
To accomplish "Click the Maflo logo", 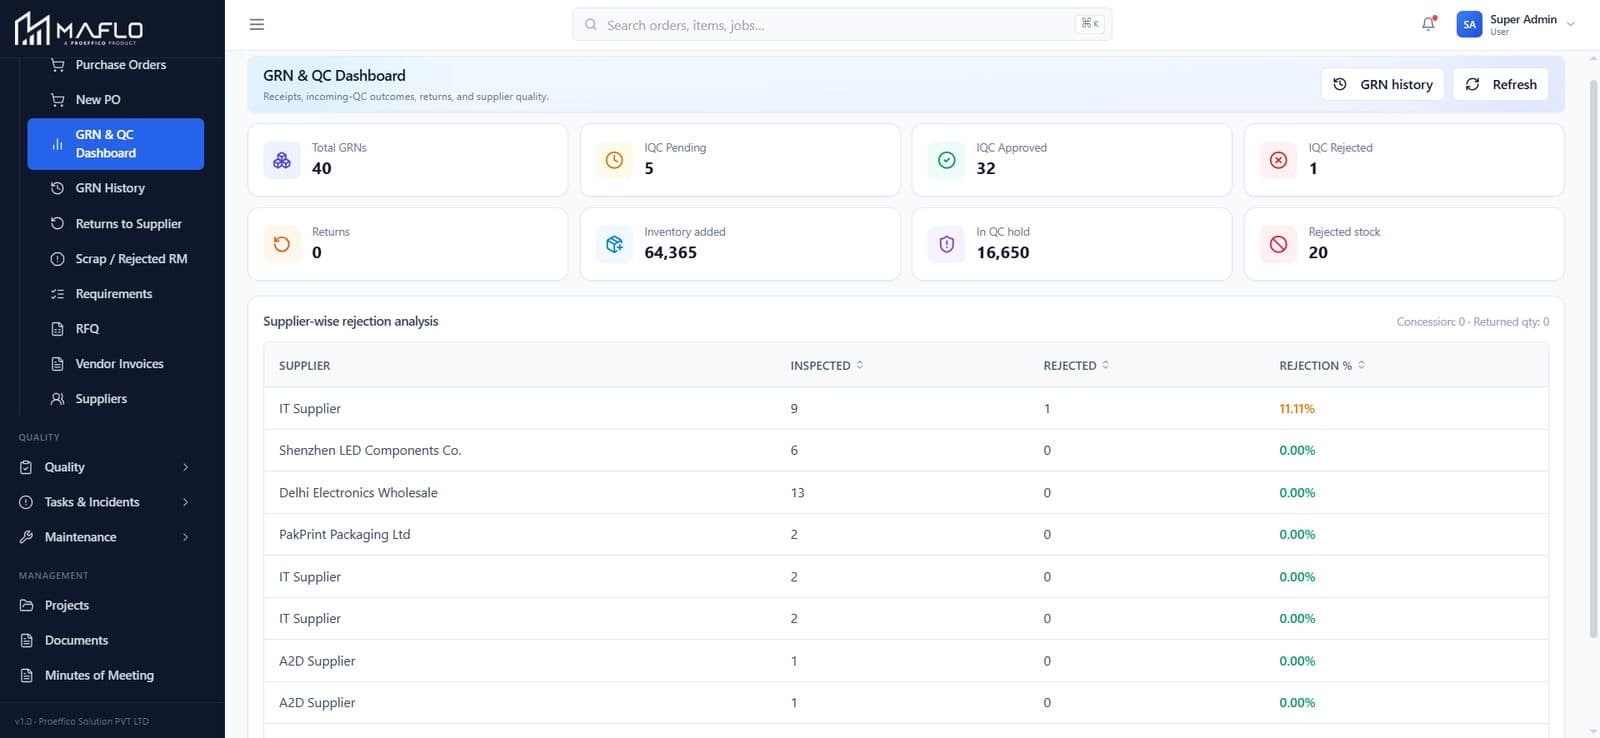I will 79,29.
